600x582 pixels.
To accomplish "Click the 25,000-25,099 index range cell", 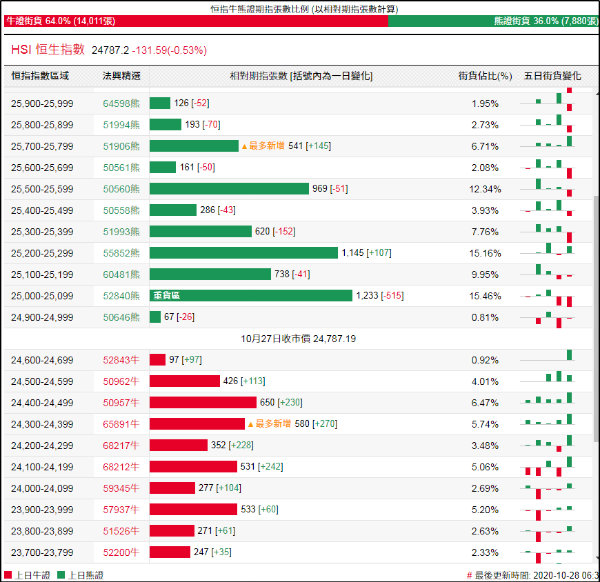I will tap(42, 296).
